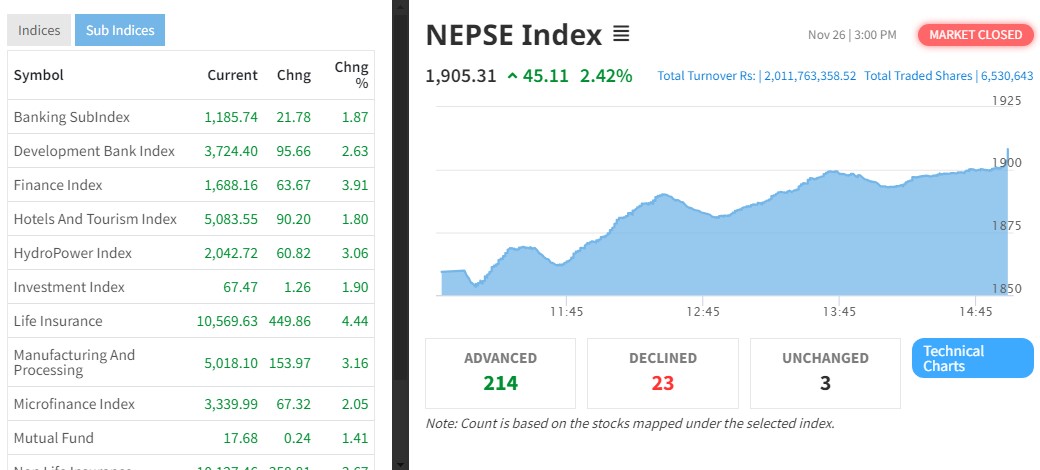
Task: Open the Banking SubIndex row
Action: [x=72, y=117]
